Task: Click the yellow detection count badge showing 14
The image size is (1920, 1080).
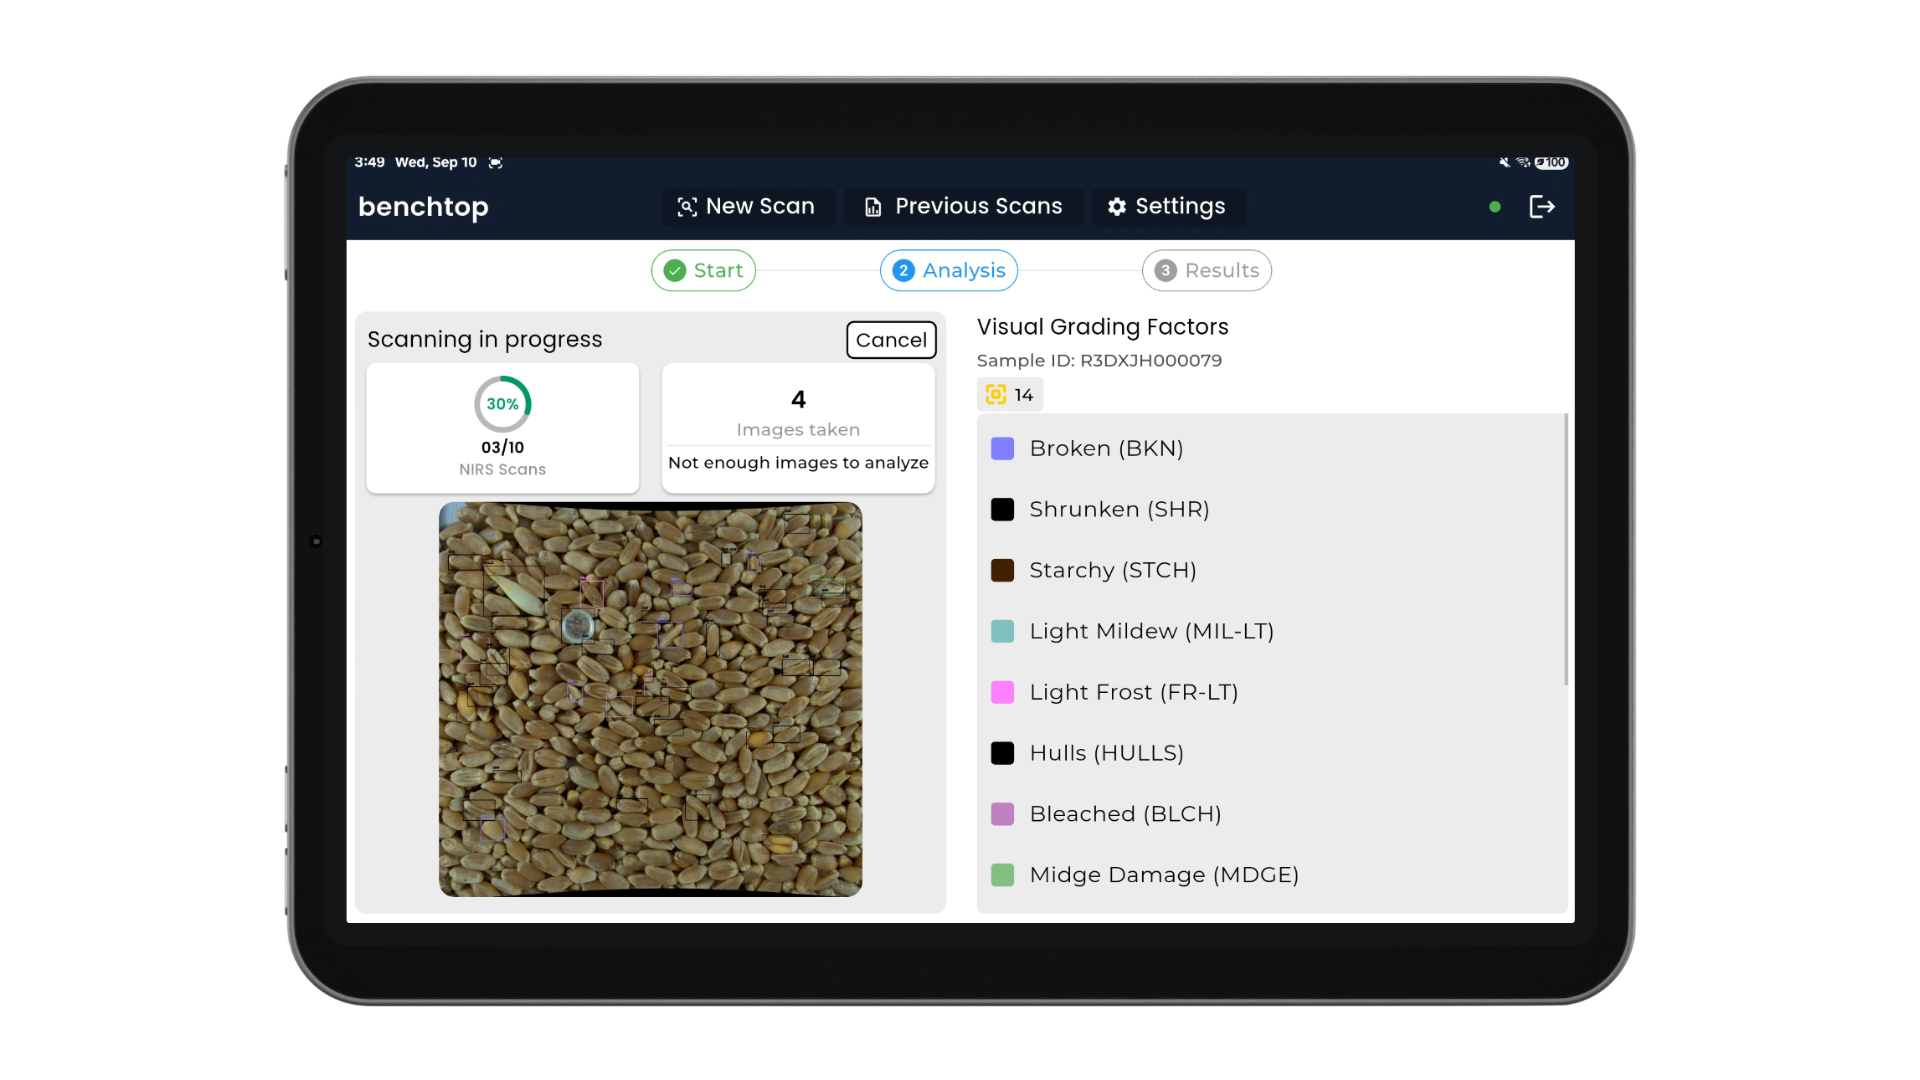Action: 1009,395
